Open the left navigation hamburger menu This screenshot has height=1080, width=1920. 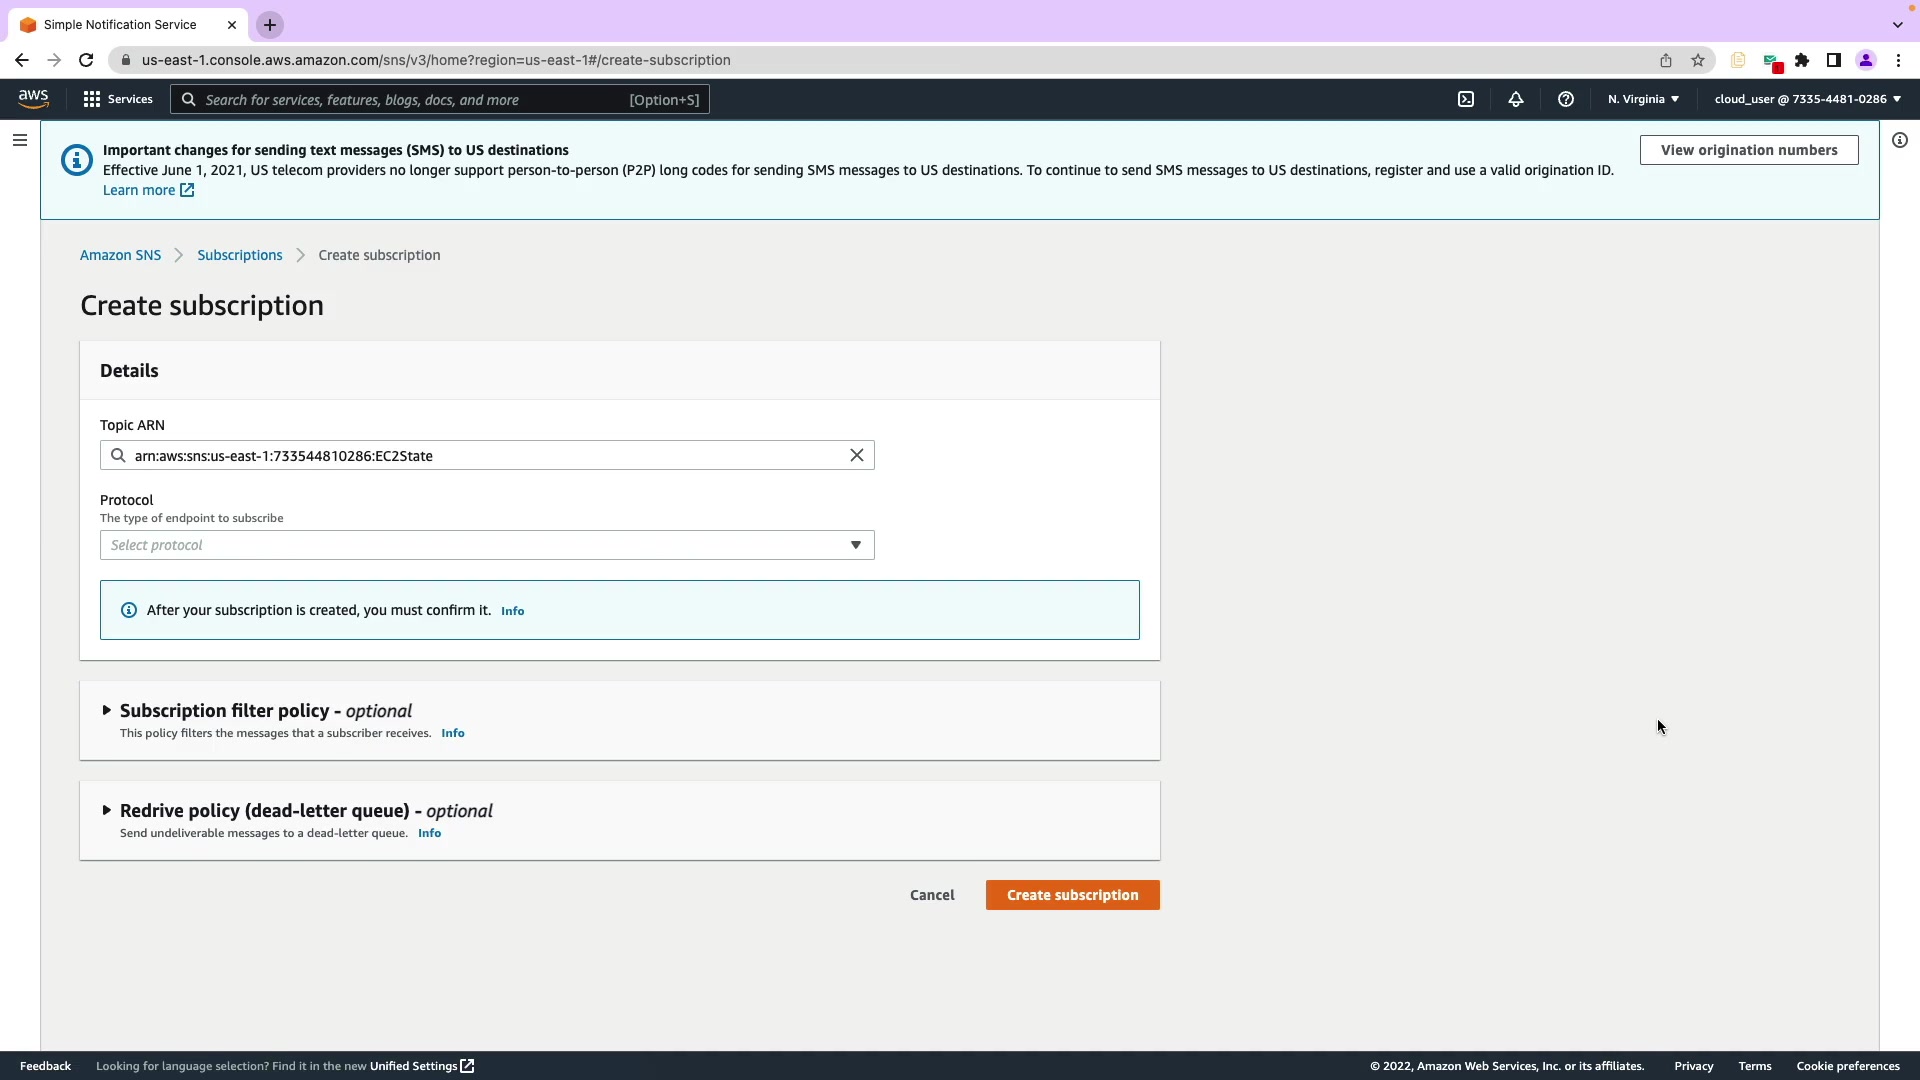click(20, 140)
